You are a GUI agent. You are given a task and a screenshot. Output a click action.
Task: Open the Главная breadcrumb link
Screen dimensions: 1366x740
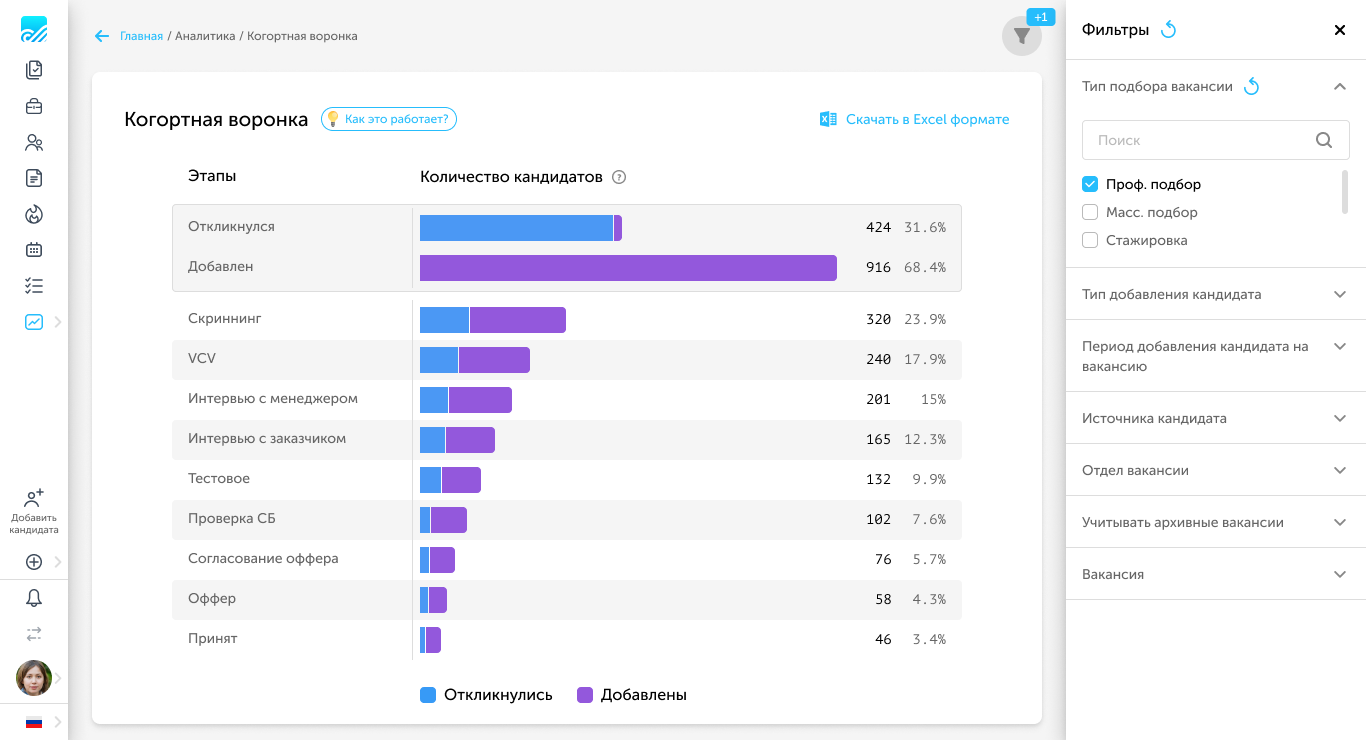click(x=141, y=36)
